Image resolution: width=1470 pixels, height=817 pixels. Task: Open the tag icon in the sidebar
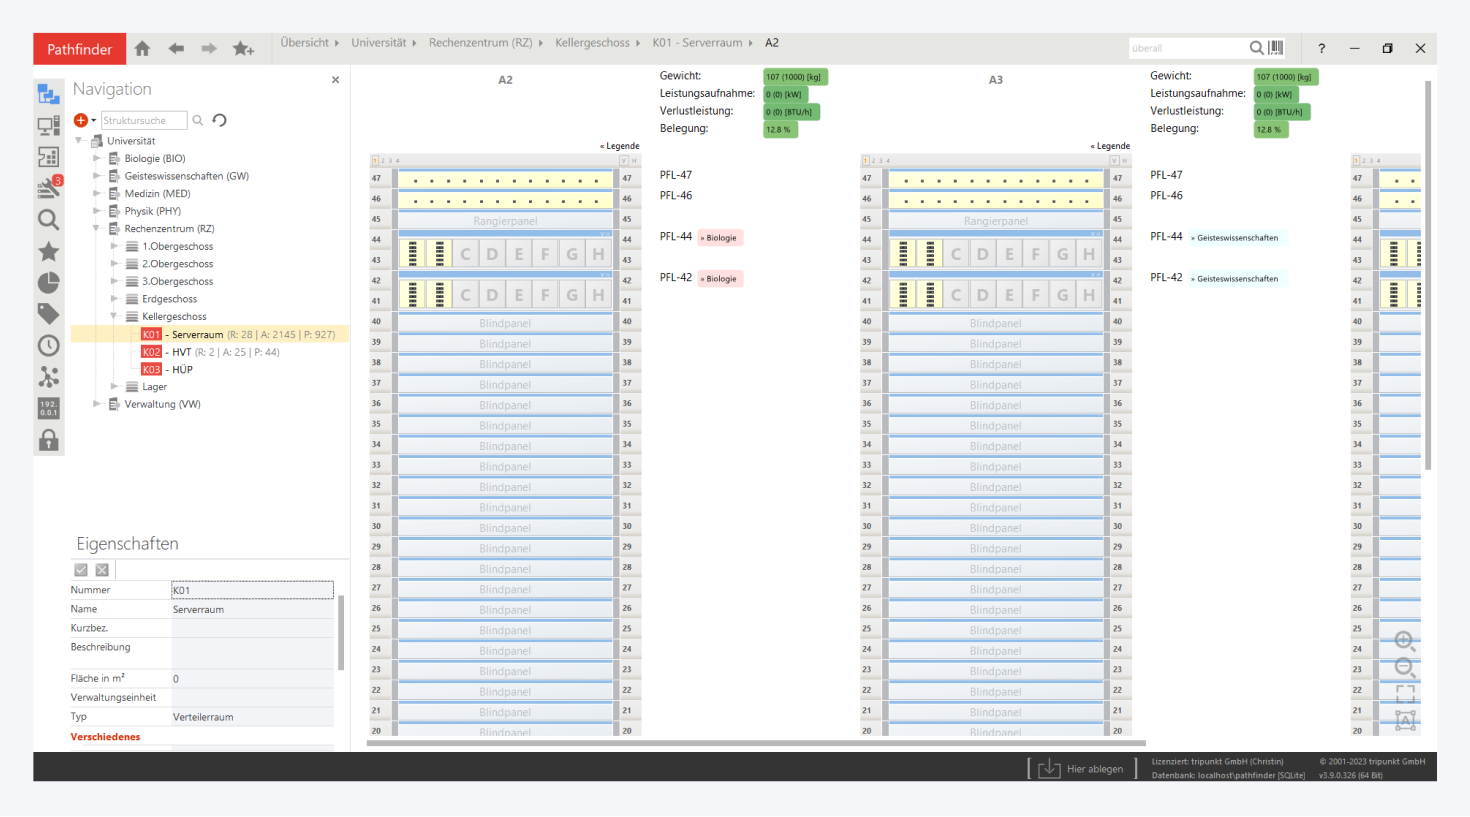coord(48,314)
